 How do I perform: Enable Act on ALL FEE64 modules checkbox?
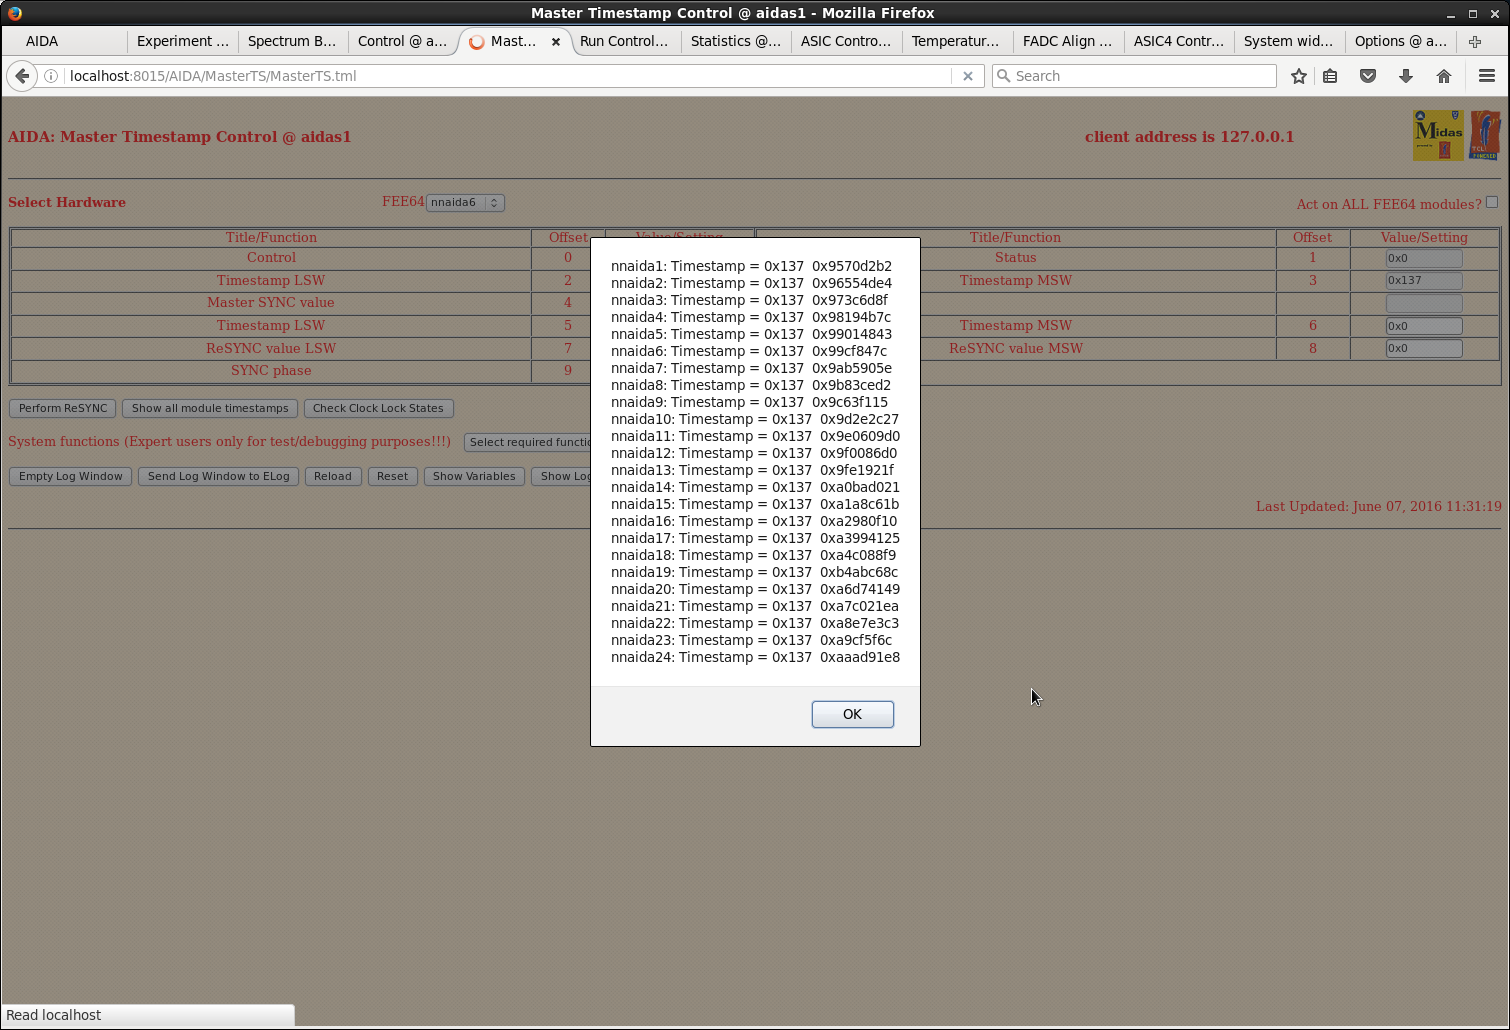pyautogui.click(x=1492, y=202)
